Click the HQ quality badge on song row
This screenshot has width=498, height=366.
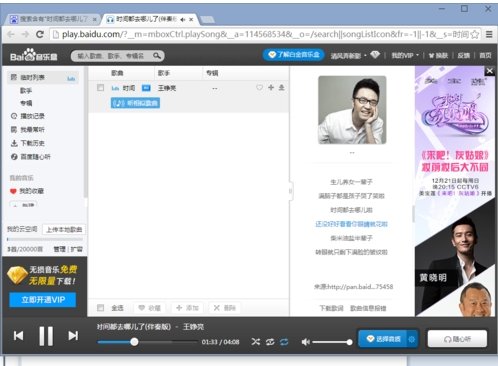coord(146,88)
